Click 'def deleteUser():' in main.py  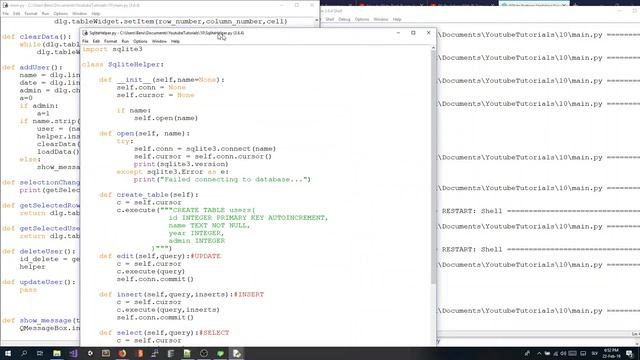point(39,251)
